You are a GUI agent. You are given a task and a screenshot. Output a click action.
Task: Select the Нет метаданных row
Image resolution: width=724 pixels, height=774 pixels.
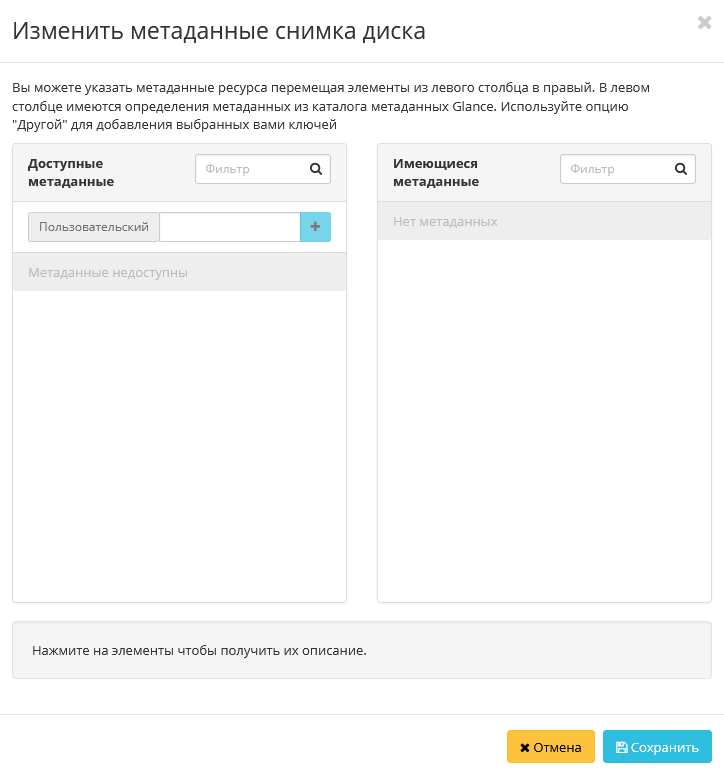(x=544, y=221)
